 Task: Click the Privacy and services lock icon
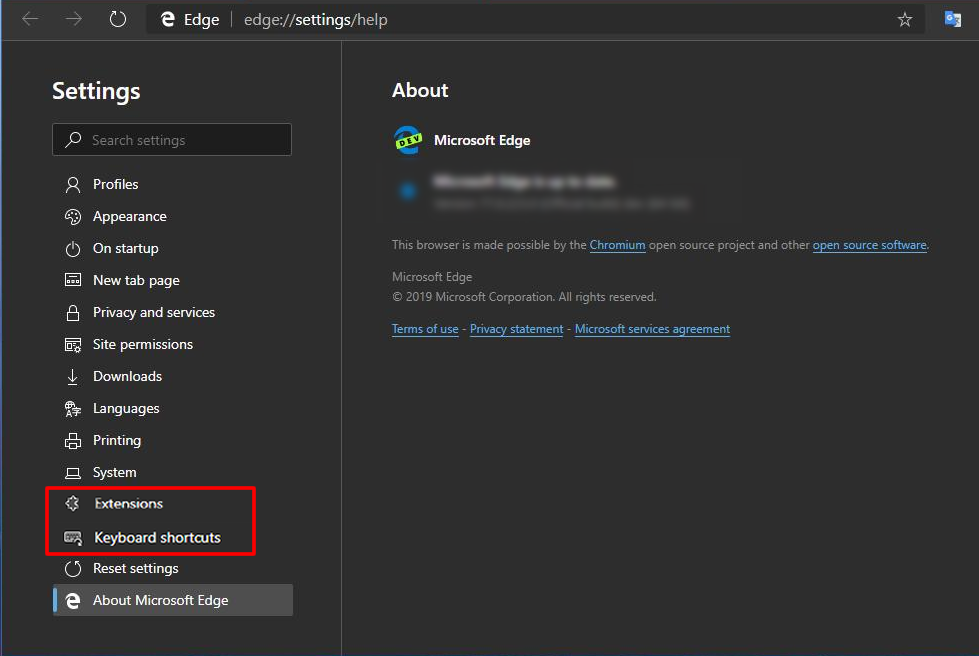tap(73, 312)
